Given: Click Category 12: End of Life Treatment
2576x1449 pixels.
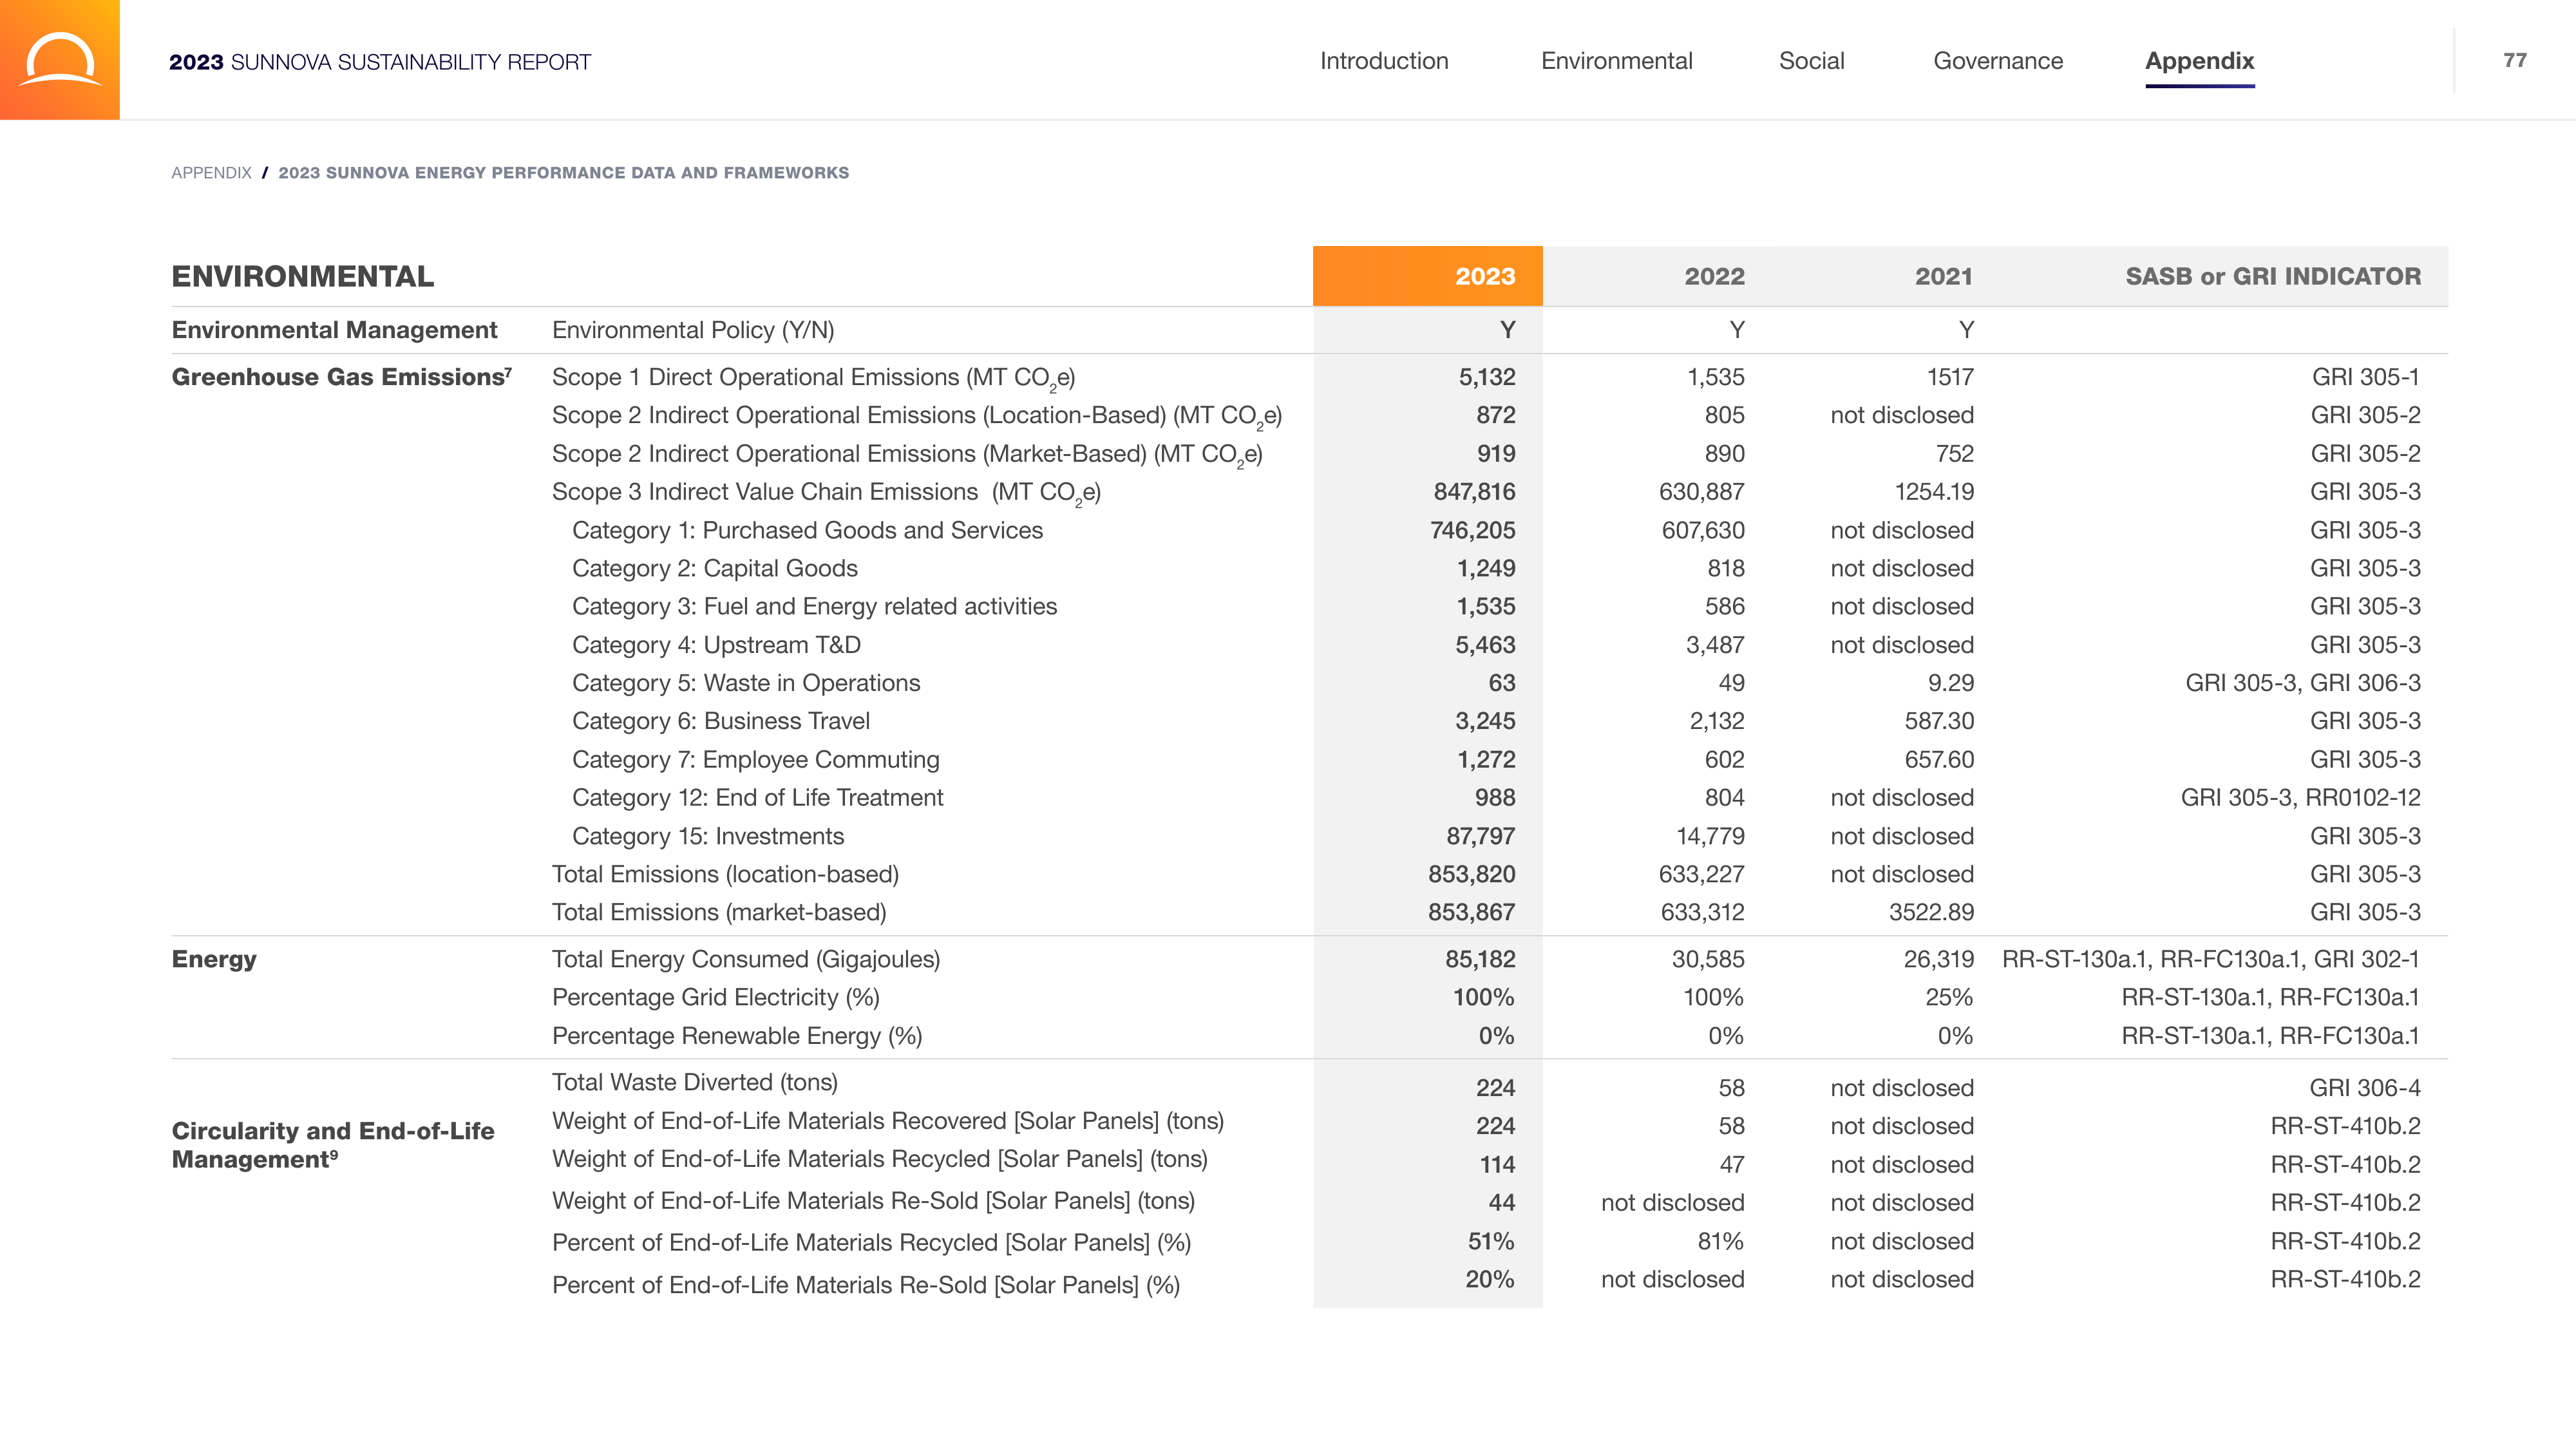Looking at the screenshot, I should [x=757, y=798].
